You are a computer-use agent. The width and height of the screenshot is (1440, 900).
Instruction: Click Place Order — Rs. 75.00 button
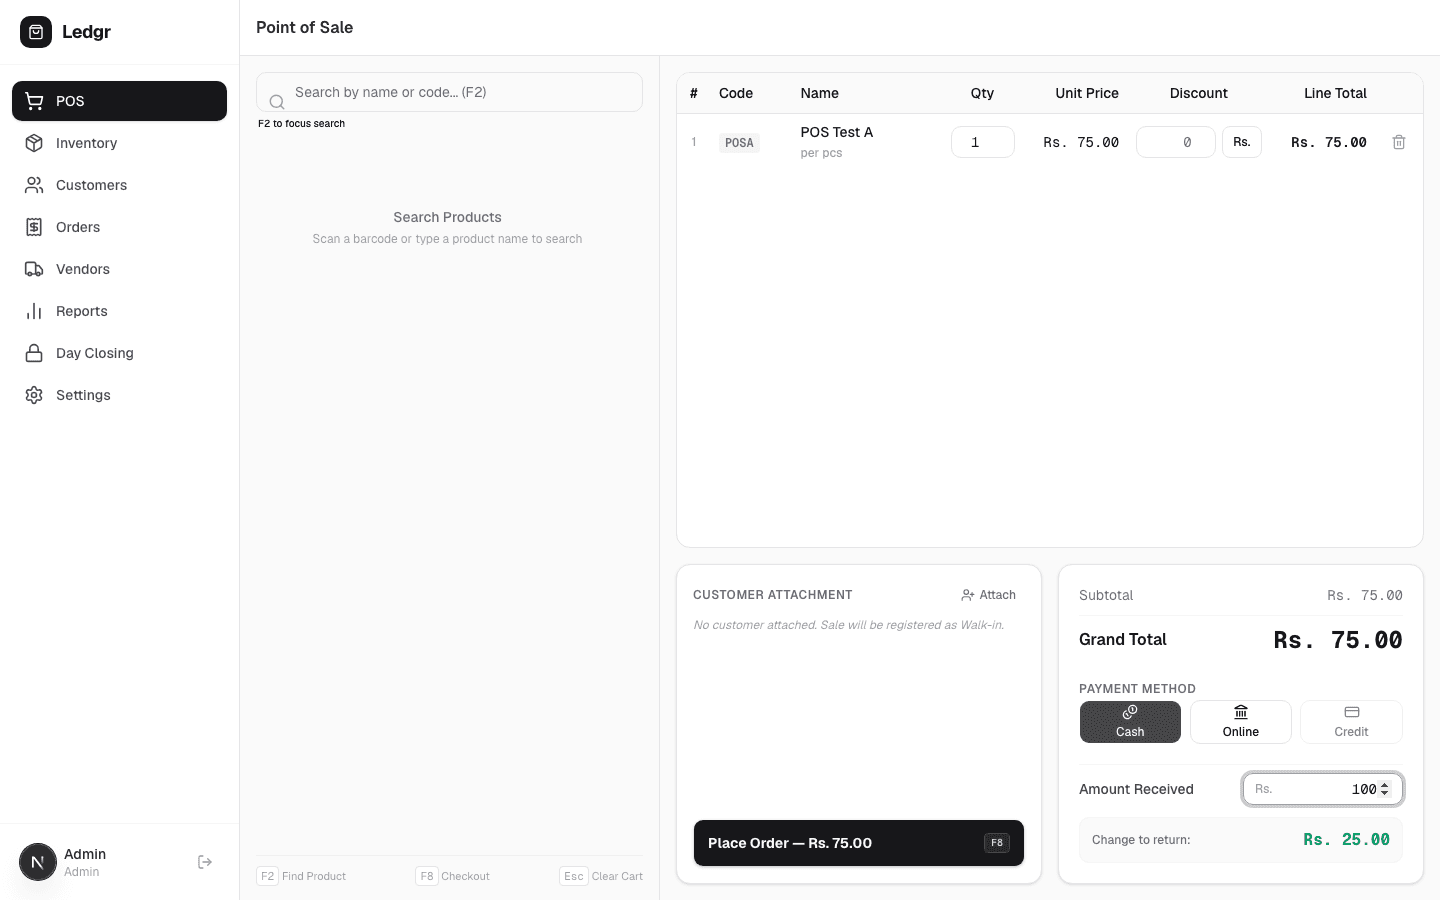(859, 843)
